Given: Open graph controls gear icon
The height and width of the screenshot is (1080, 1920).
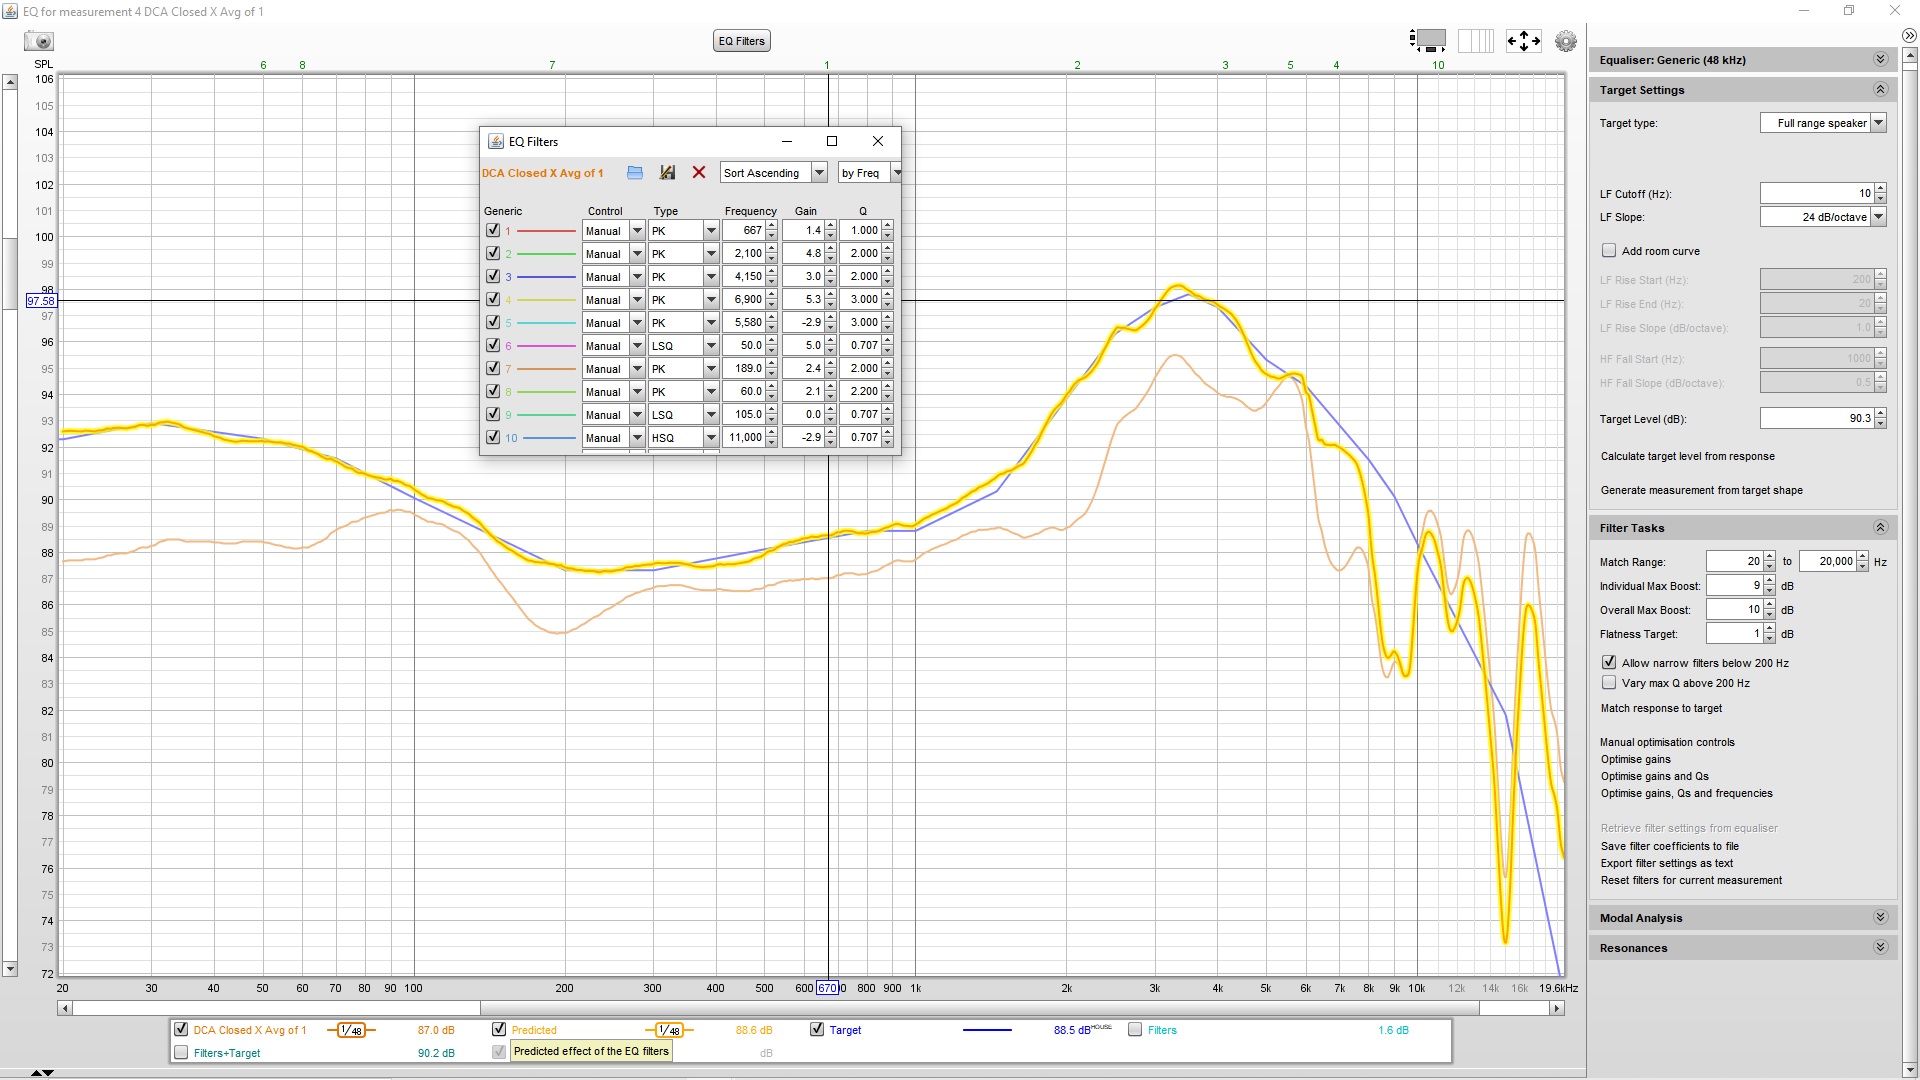Looking at the screenshot, I should pos(1566,41).
